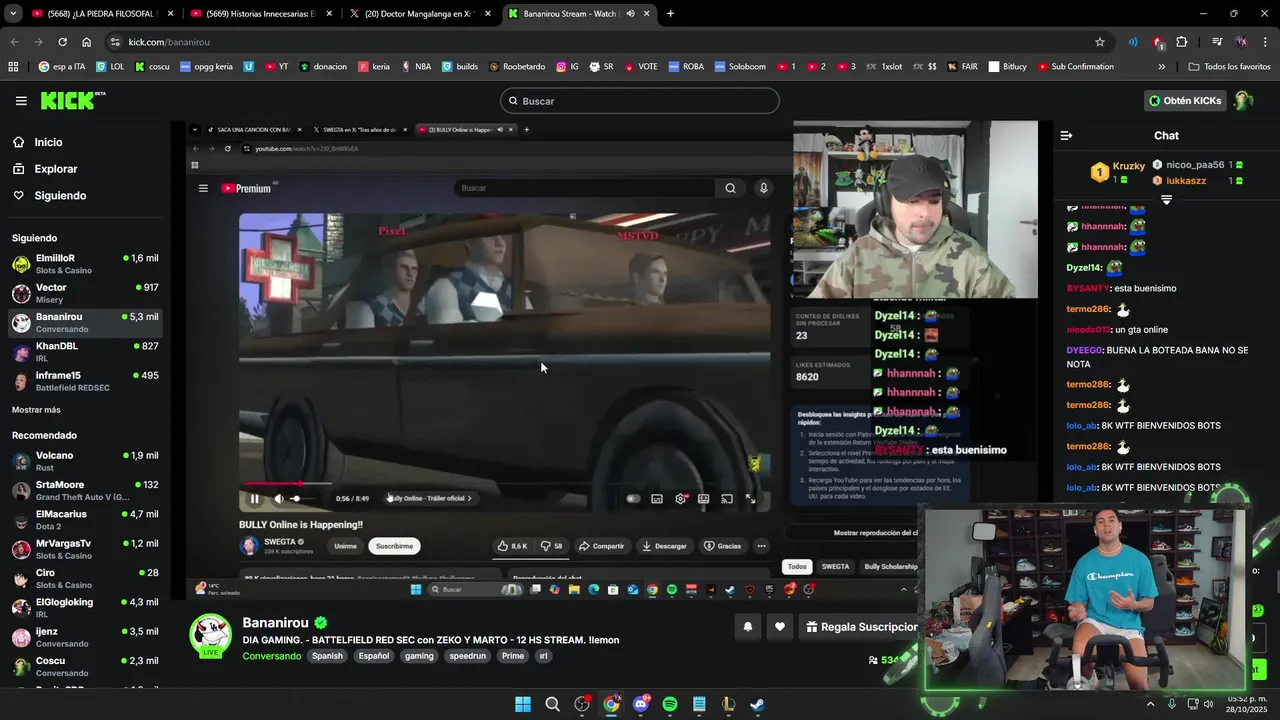Click the Prime tag
This screenshot has height=720, width=1280.
(x=513, y=656)
